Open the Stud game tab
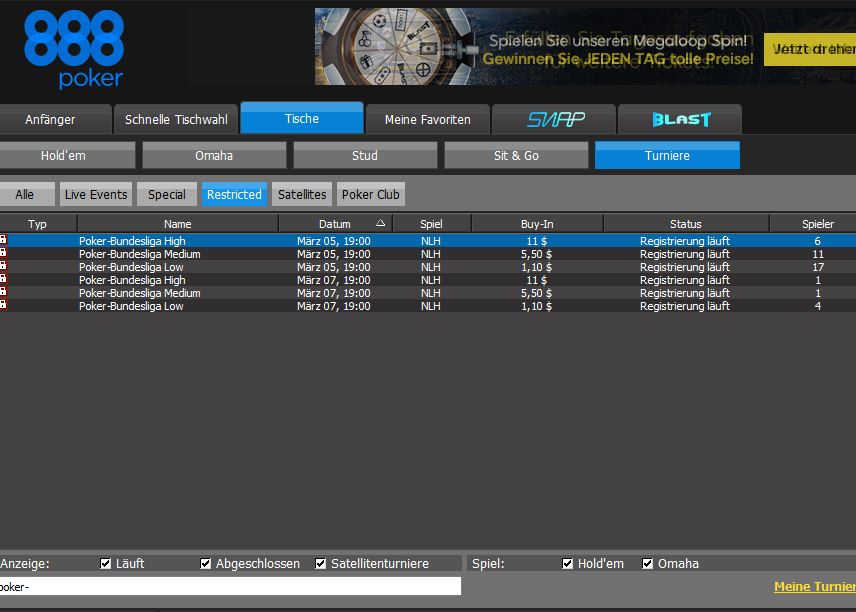The width and height of the screenshot is (856, 612). pos(365,156)
